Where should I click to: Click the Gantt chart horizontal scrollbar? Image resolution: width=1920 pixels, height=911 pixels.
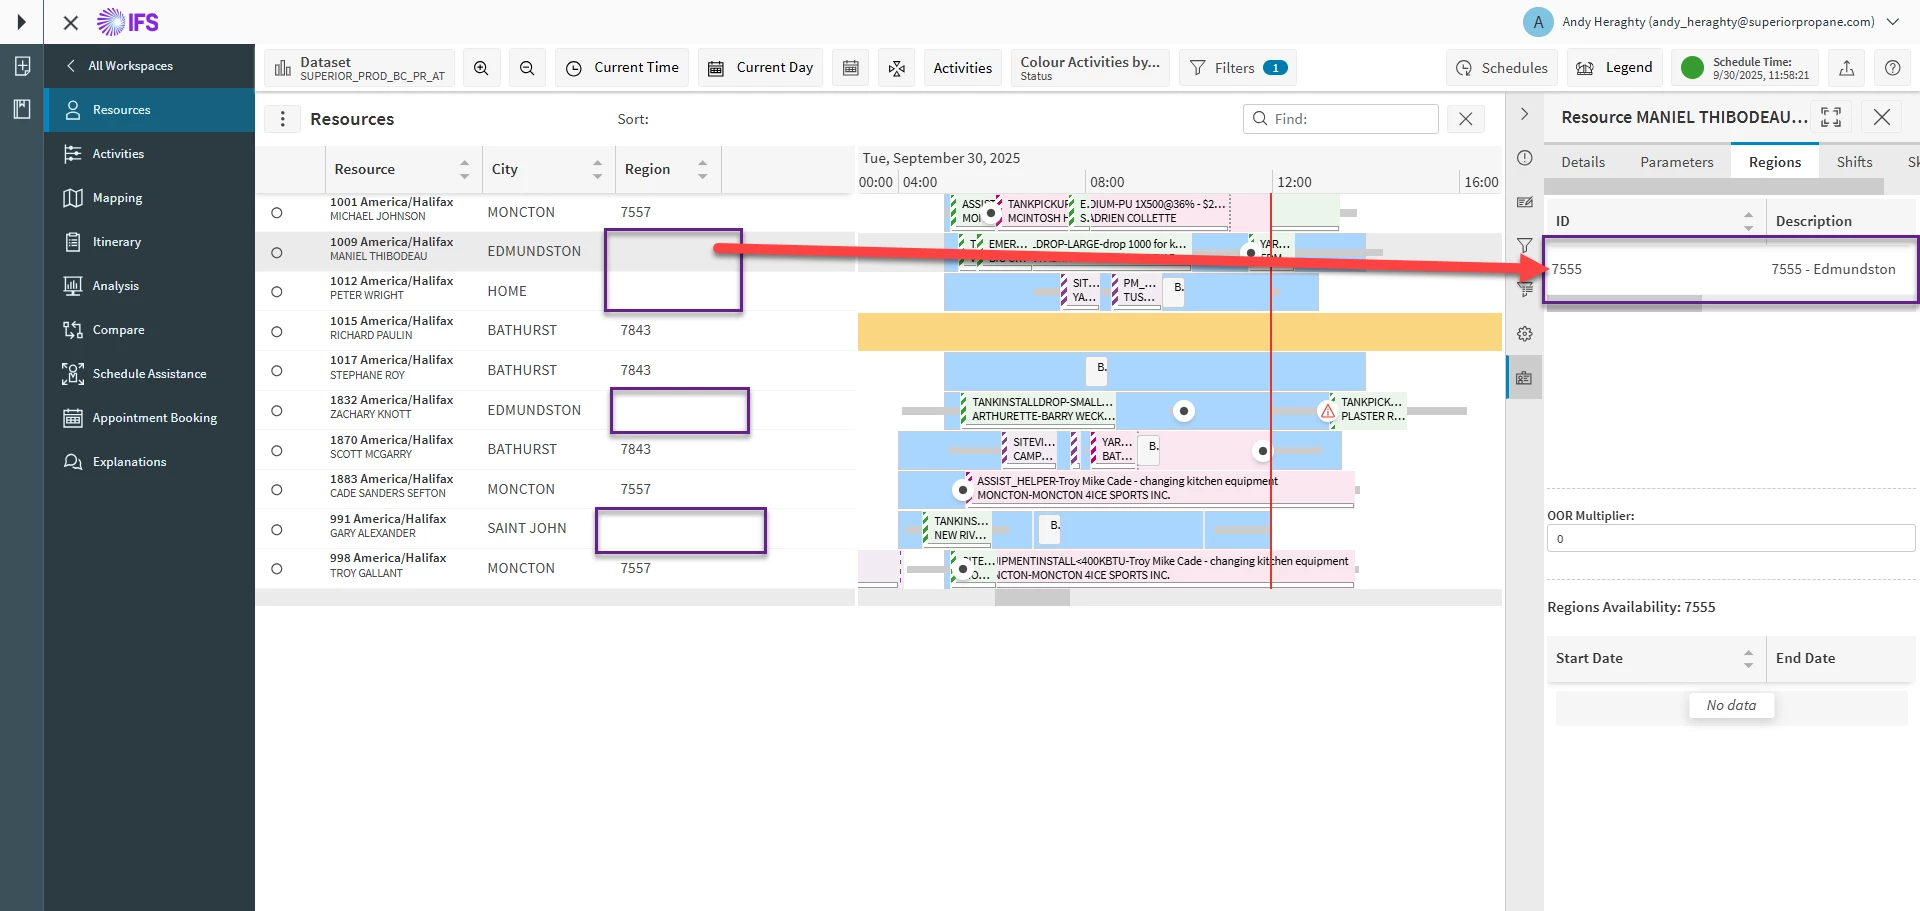pos(1032,597)
